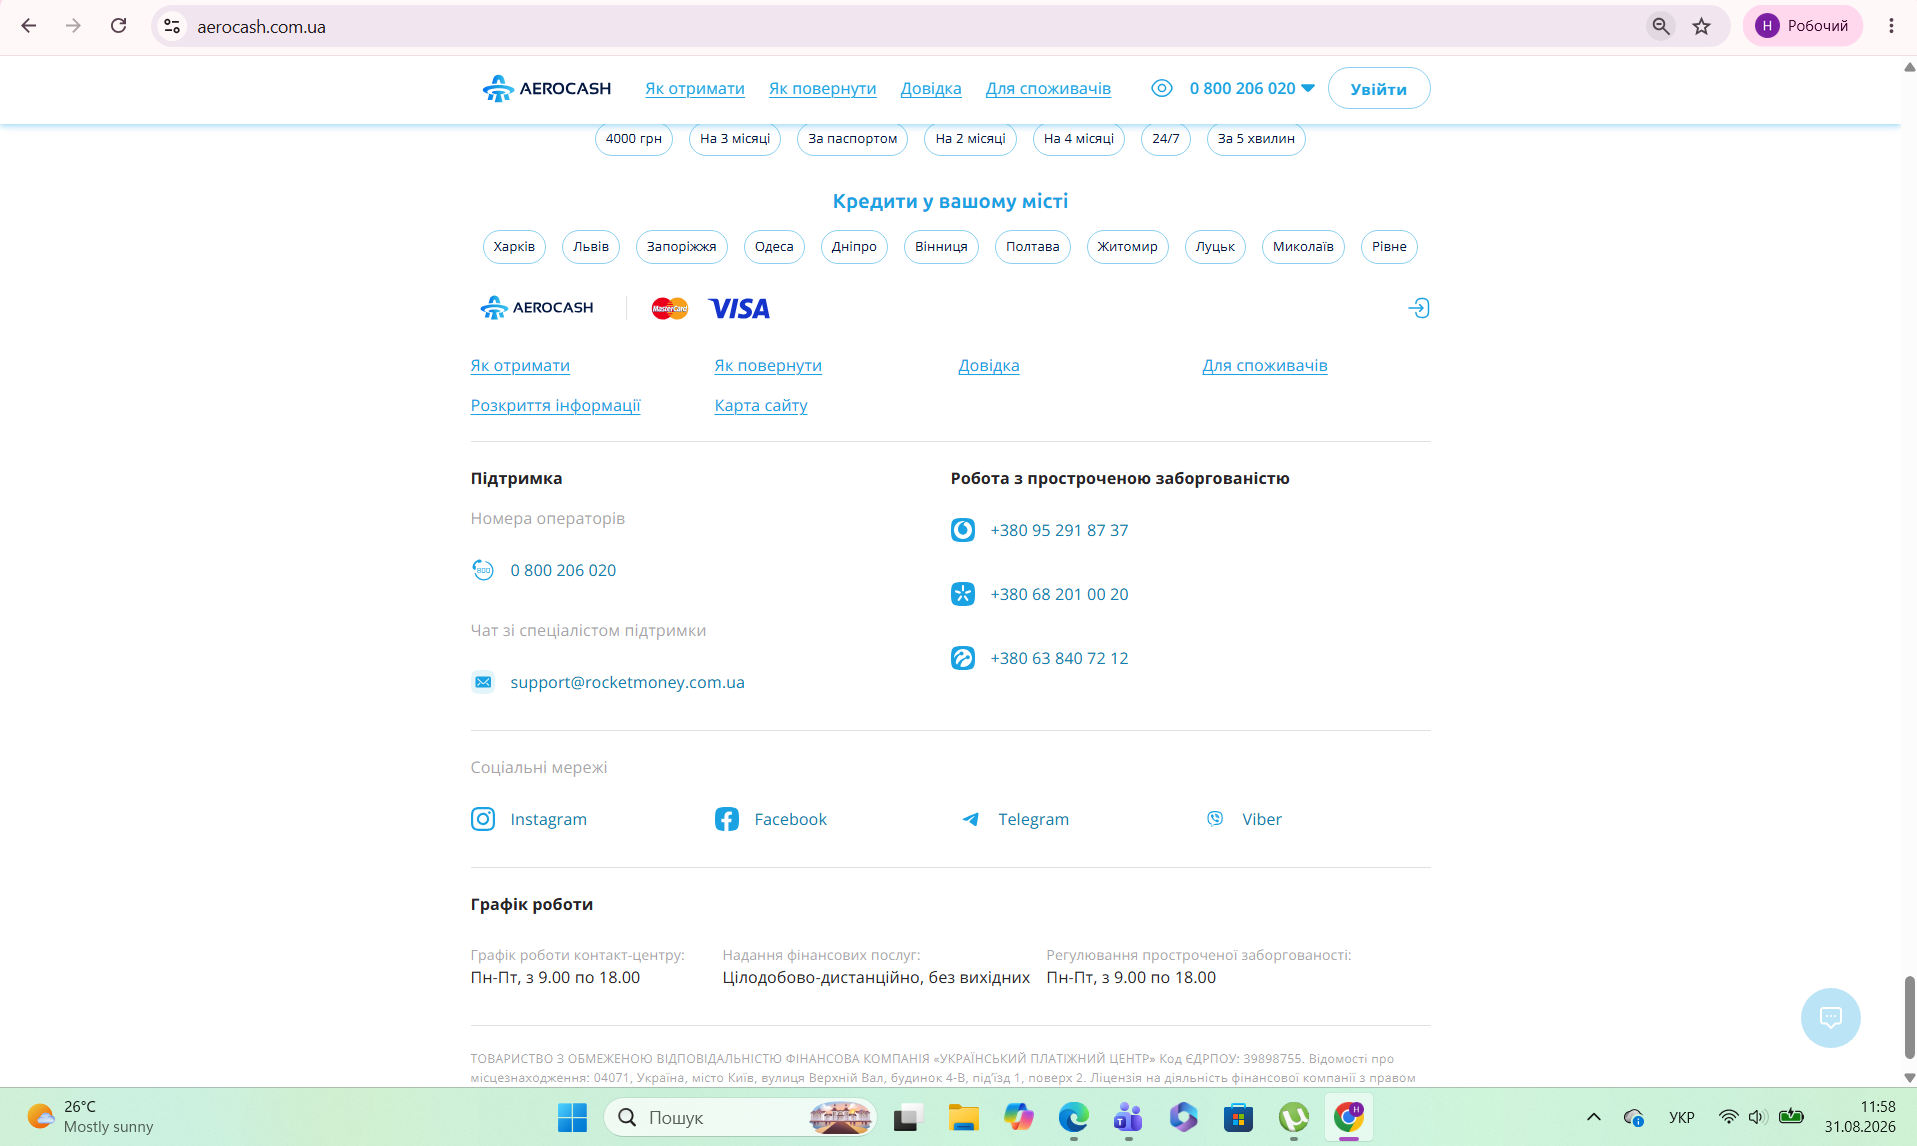1917x1146 pixels.
Task: Open the Instagram social link icon
Action: click(x=483, y=819)
